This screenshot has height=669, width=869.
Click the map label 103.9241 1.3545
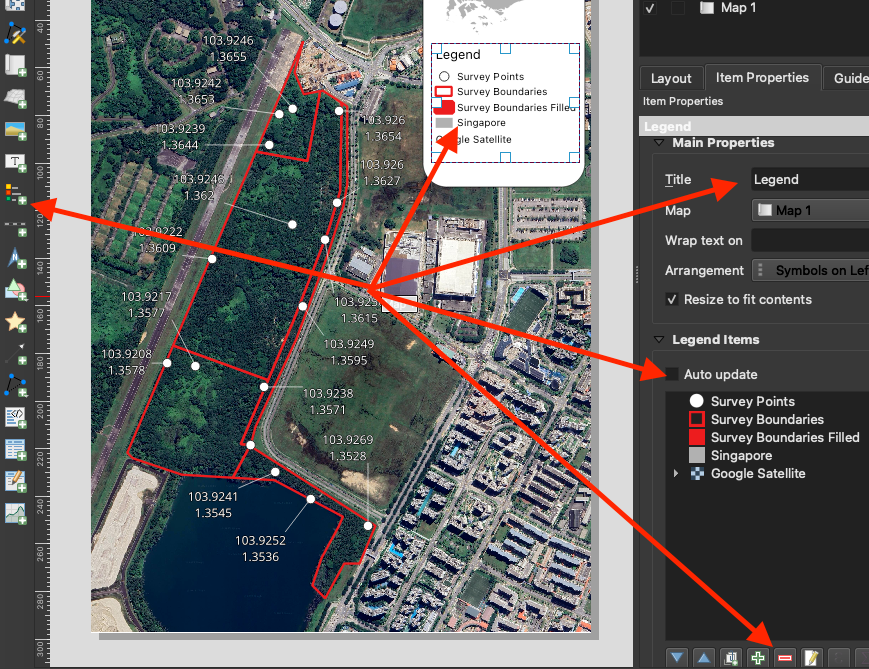click(213, 504)
